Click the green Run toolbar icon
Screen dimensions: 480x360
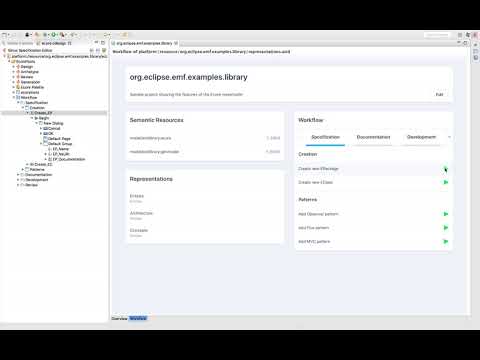[53, 34]
